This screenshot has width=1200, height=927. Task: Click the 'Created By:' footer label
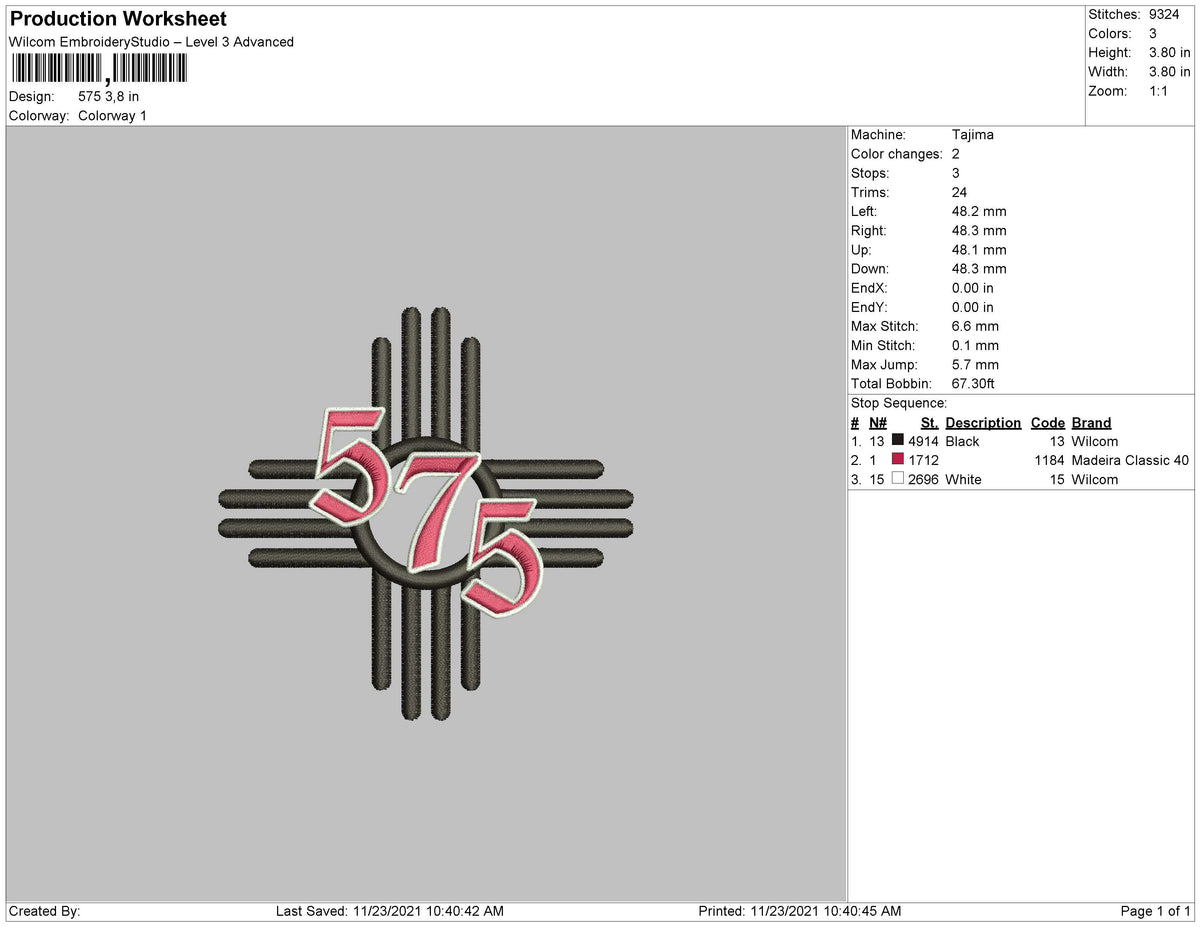click(x=44, y=911)
